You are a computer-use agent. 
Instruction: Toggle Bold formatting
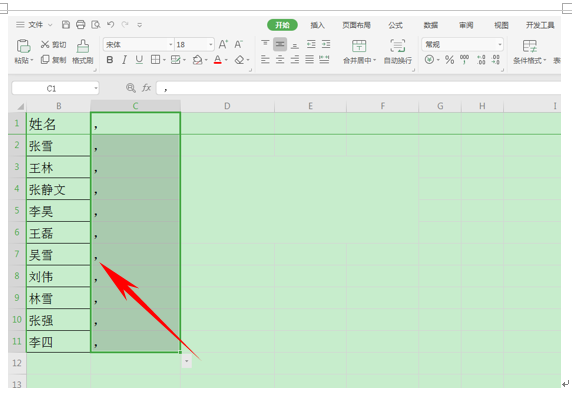(x=110, y=60)
